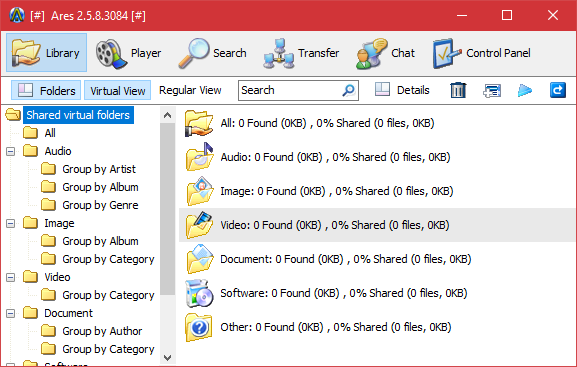Select Group by Category under Image
Screen dimensions: 577x367
[x=108, y=259]
